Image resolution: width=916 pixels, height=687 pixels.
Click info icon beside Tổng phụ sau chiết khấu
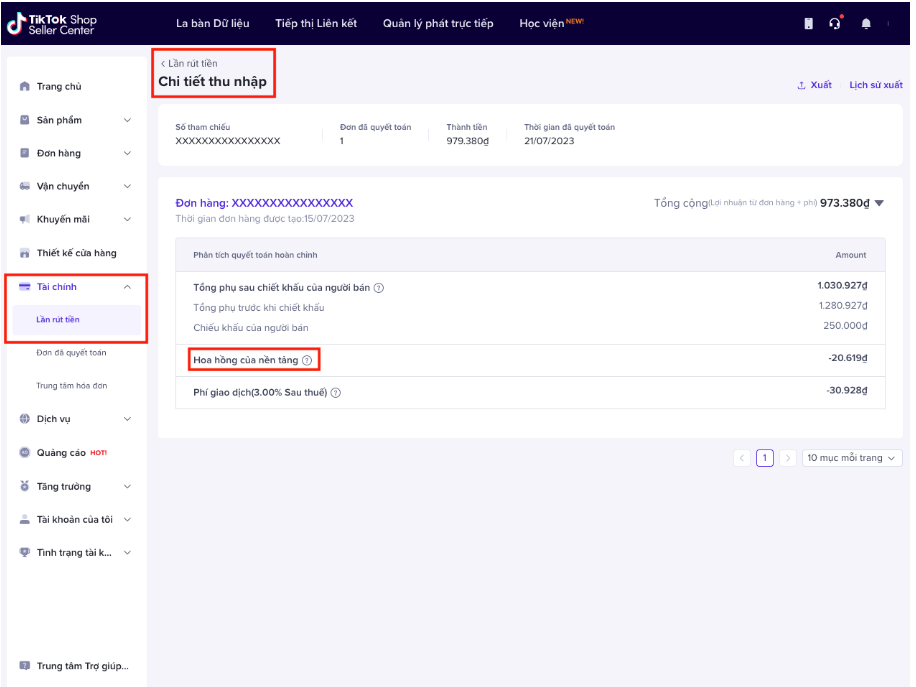click(x=379, y=288)
